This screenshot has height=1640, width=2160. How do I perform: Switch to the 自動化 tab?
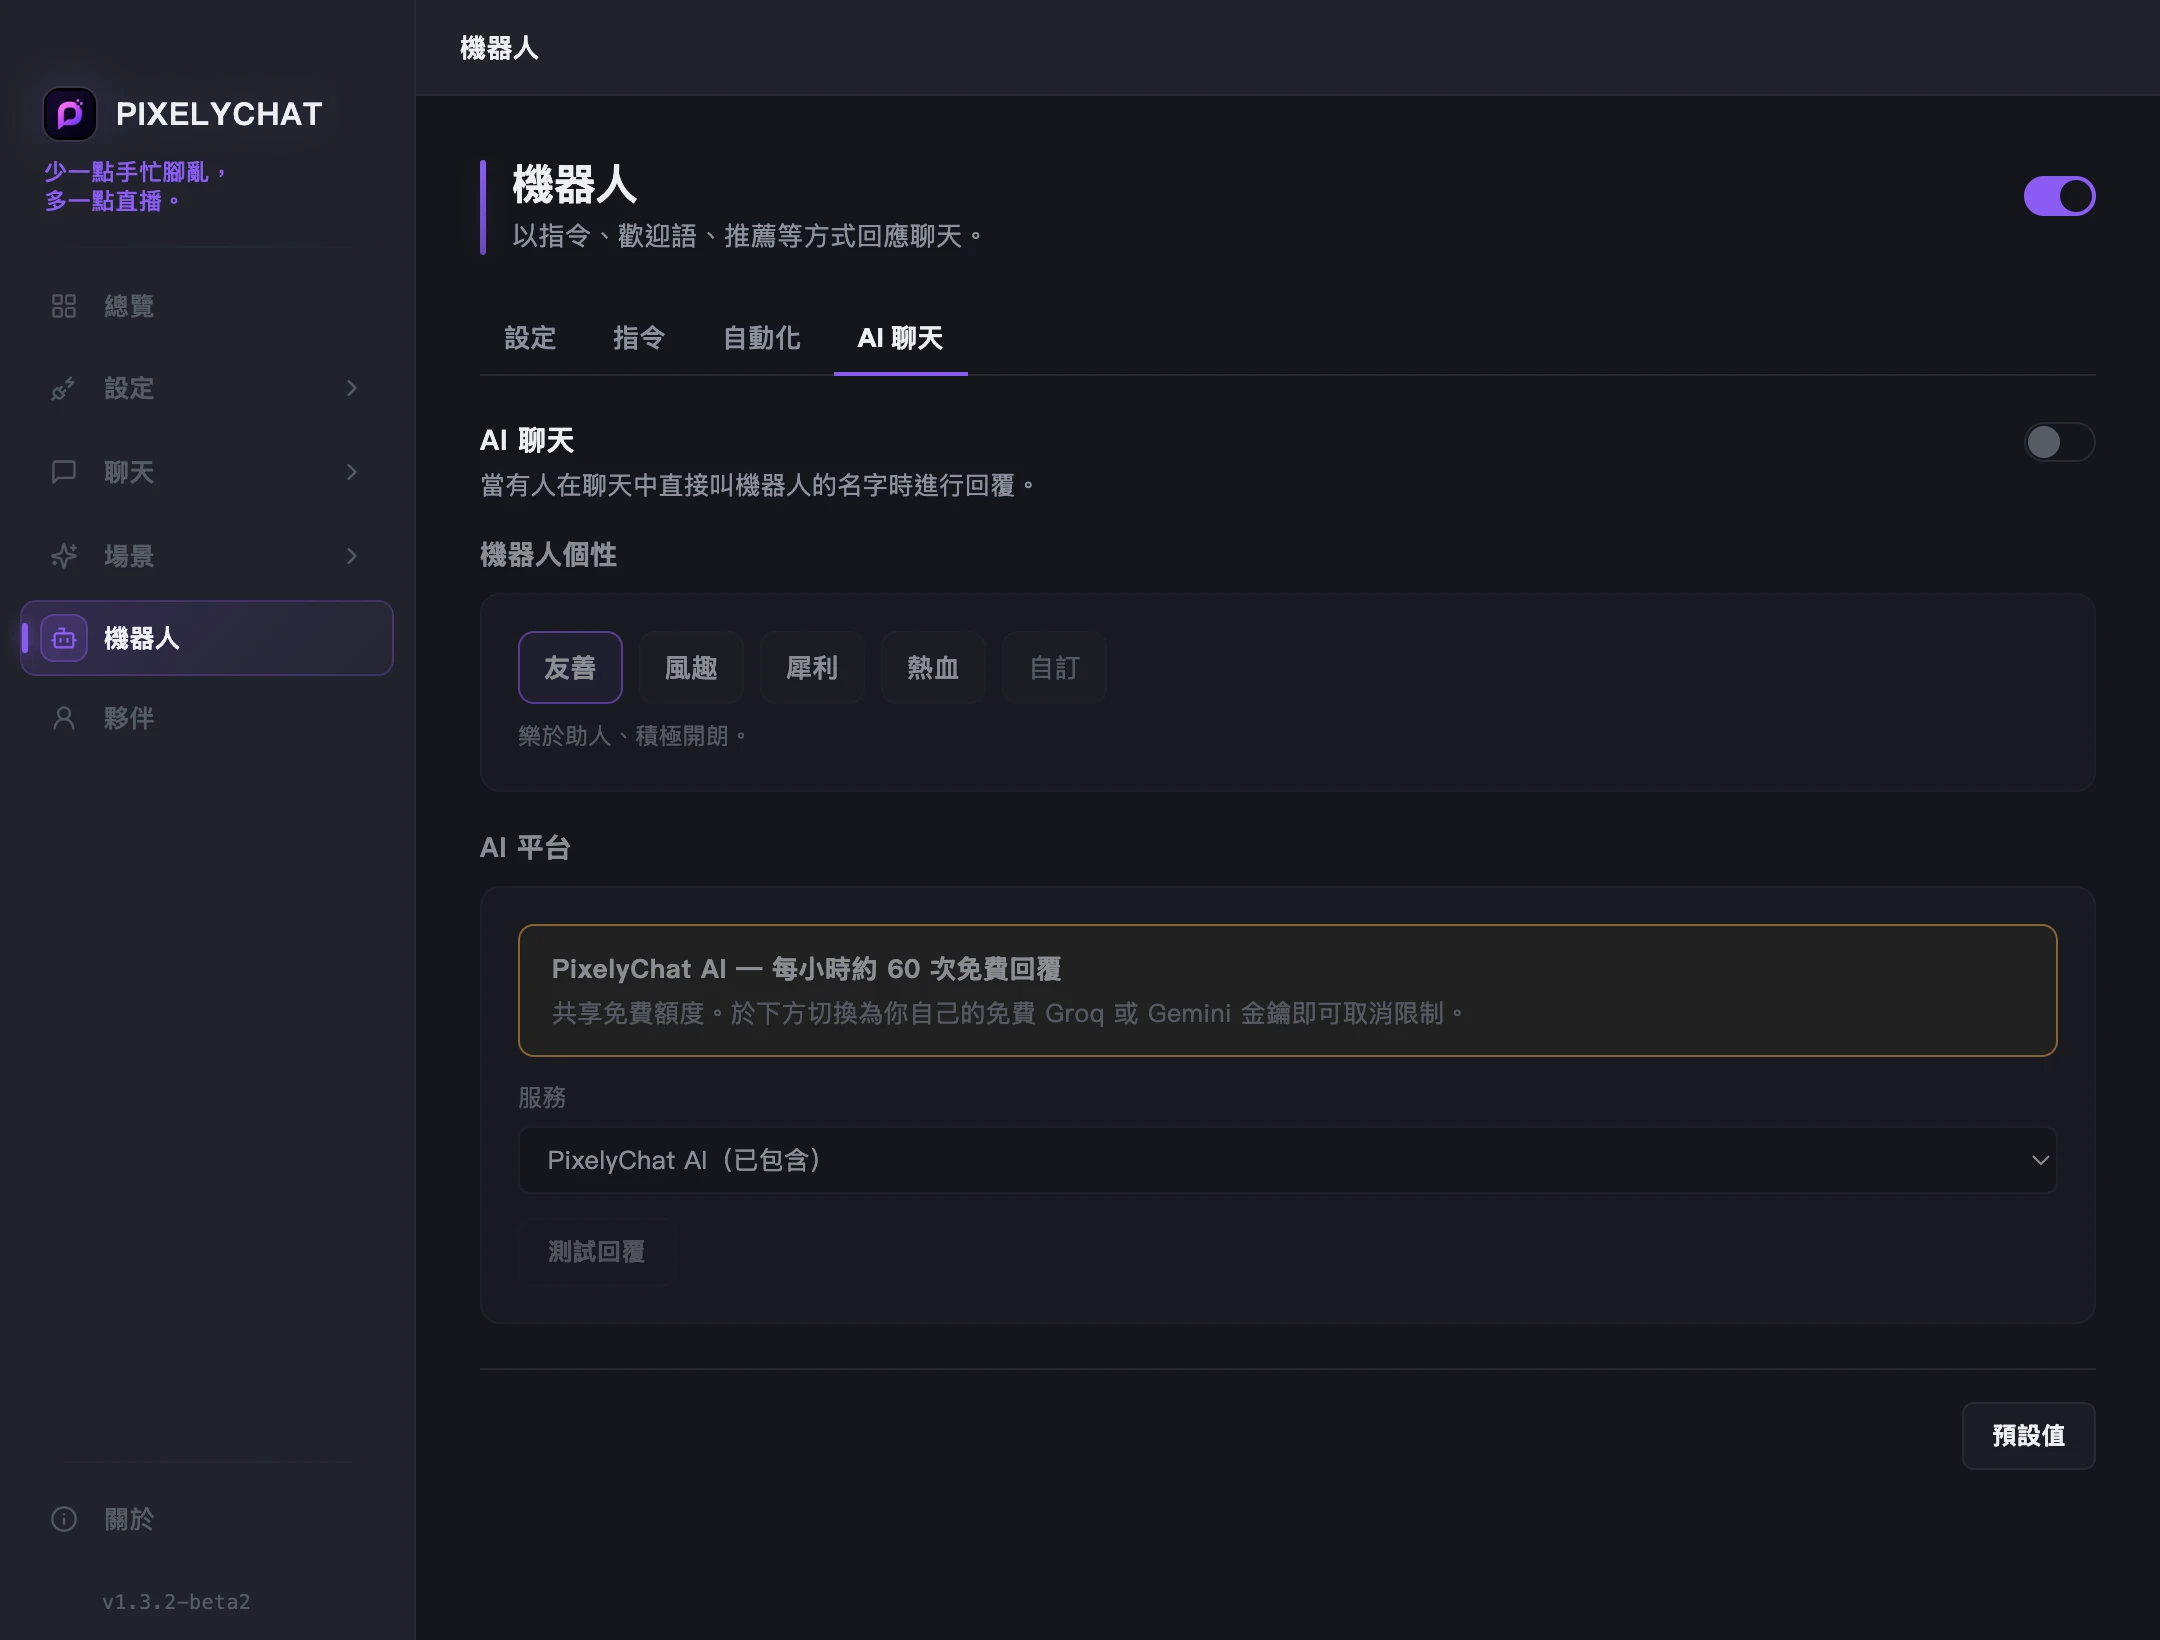pos(761,338)
